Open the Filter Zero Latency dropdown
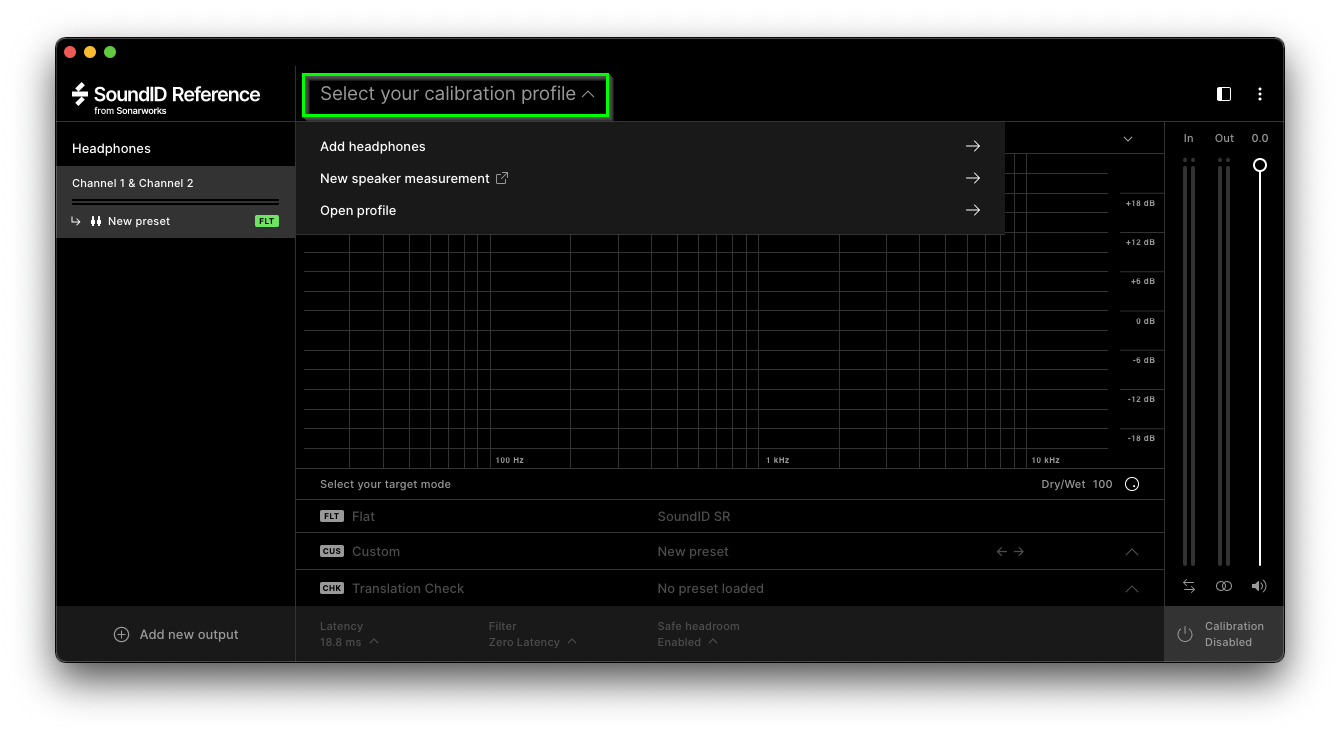 [x=532, y=642]
